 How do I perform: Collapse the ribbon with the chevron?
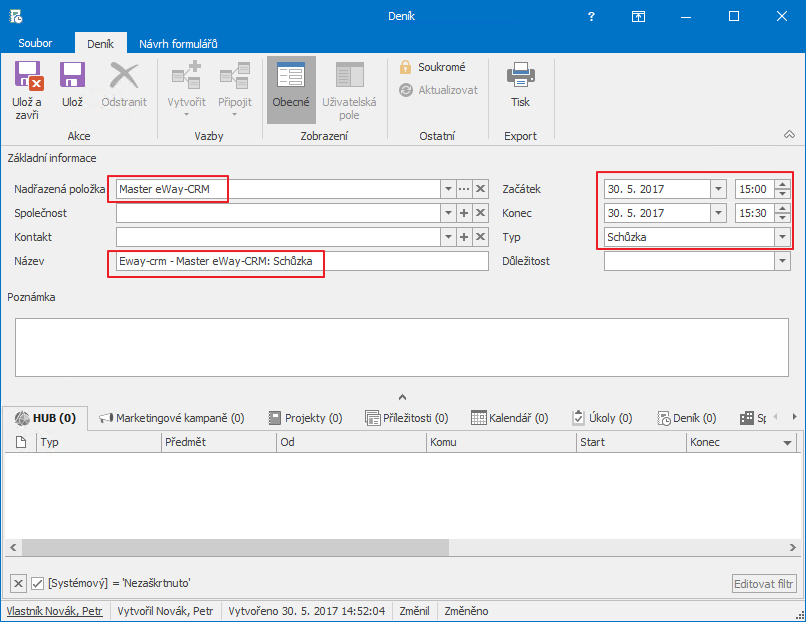789,135
